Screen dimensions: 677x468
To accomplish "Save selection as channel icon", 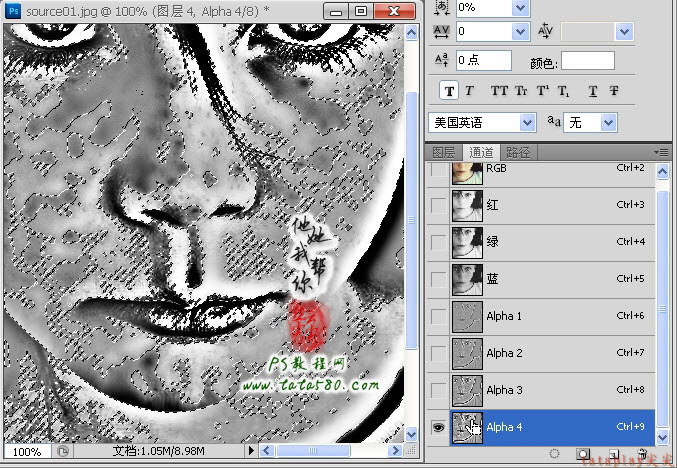I will click(582, 453).
